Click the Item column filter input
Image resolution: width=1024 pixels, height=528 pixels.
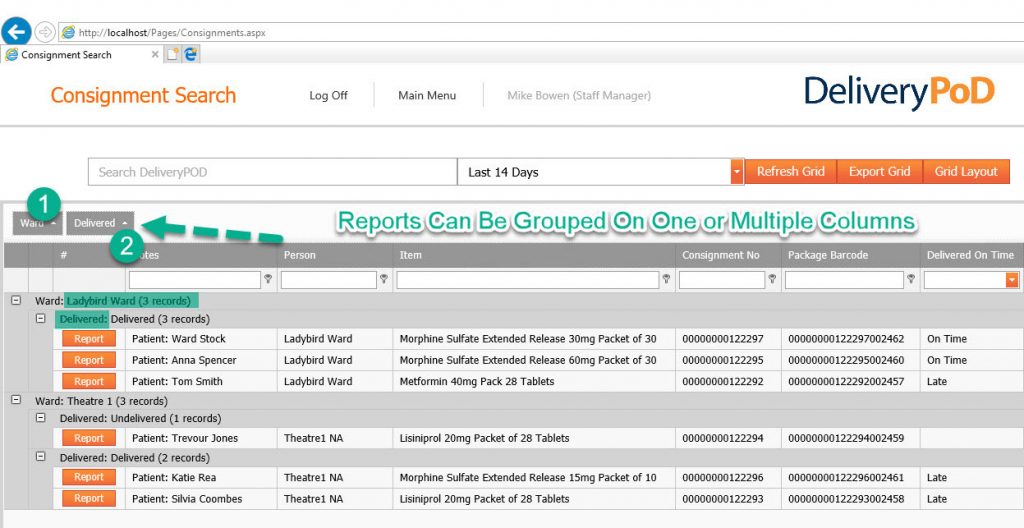(528, 280)
